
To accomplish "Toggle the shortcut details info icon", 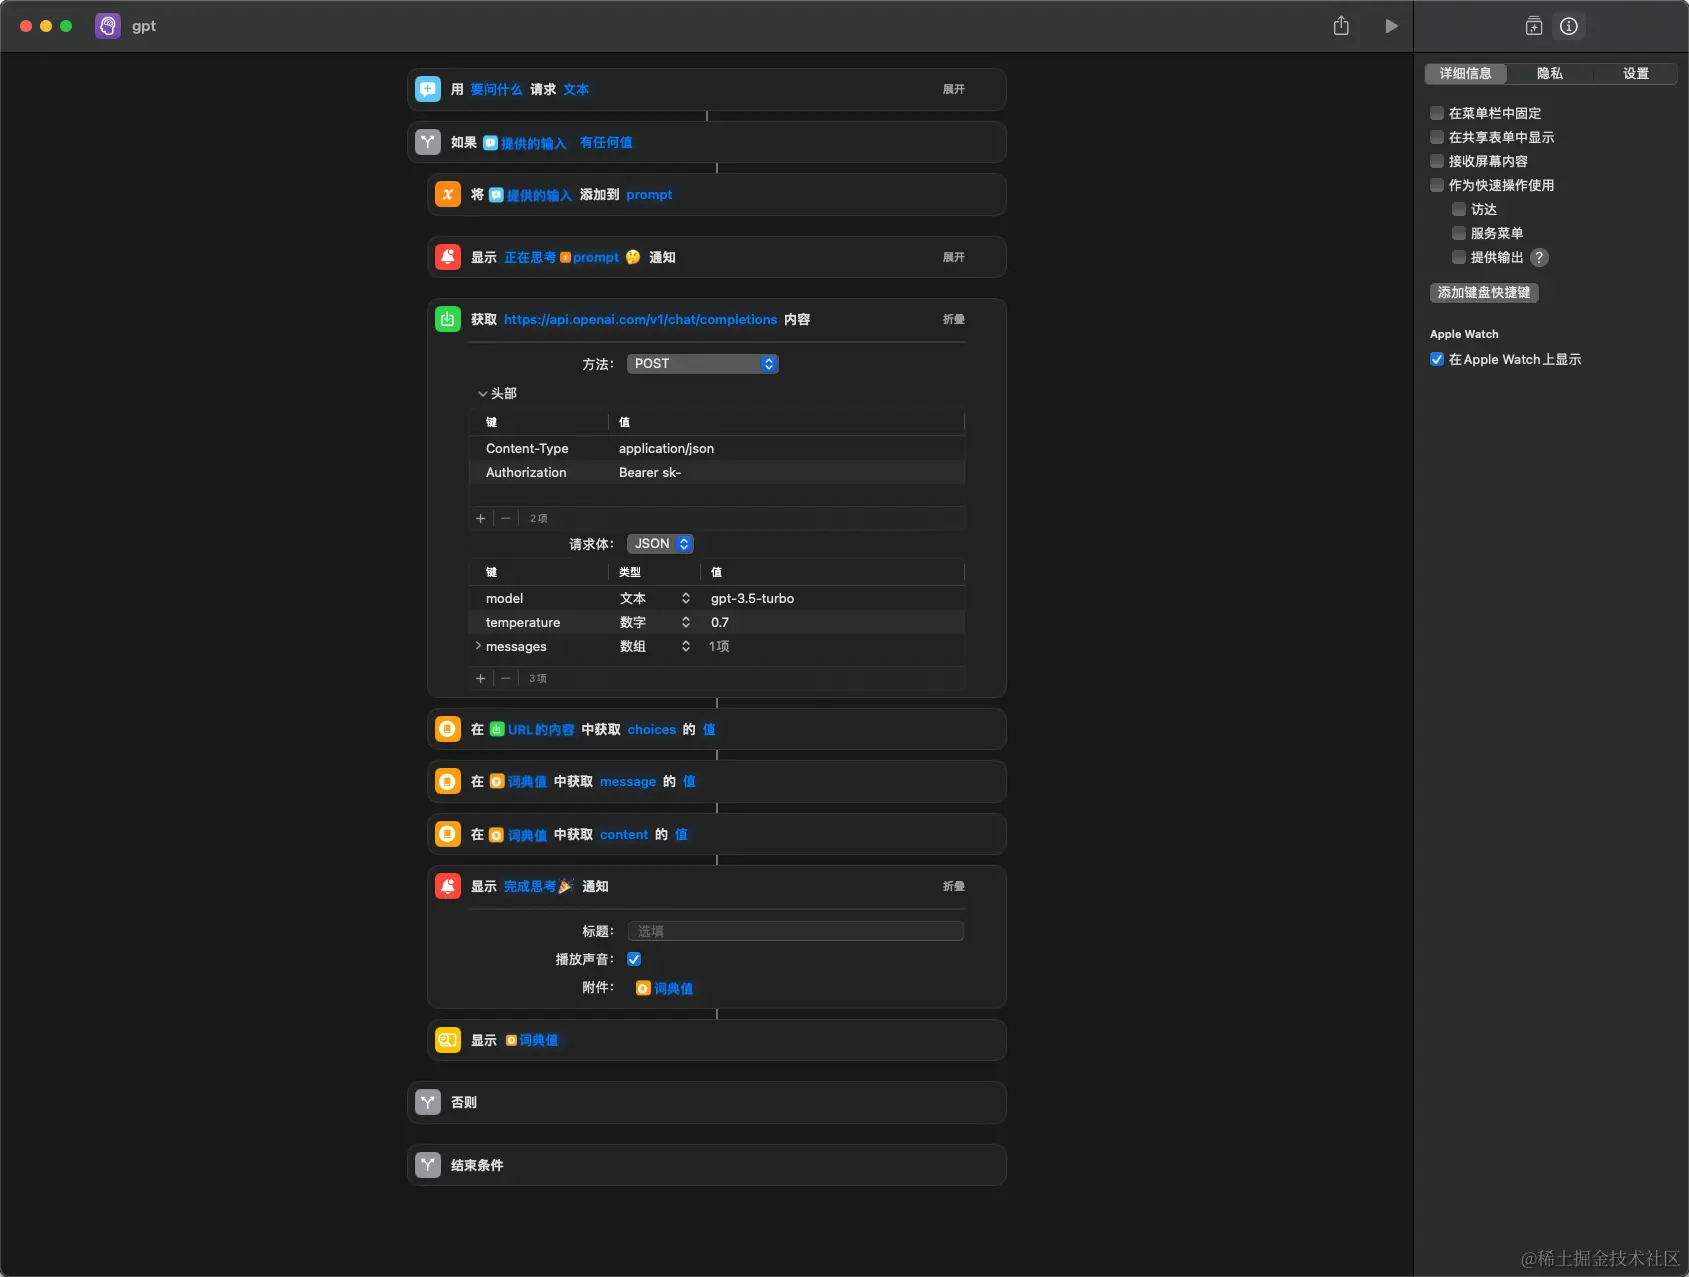I will tap(1569, 26).
